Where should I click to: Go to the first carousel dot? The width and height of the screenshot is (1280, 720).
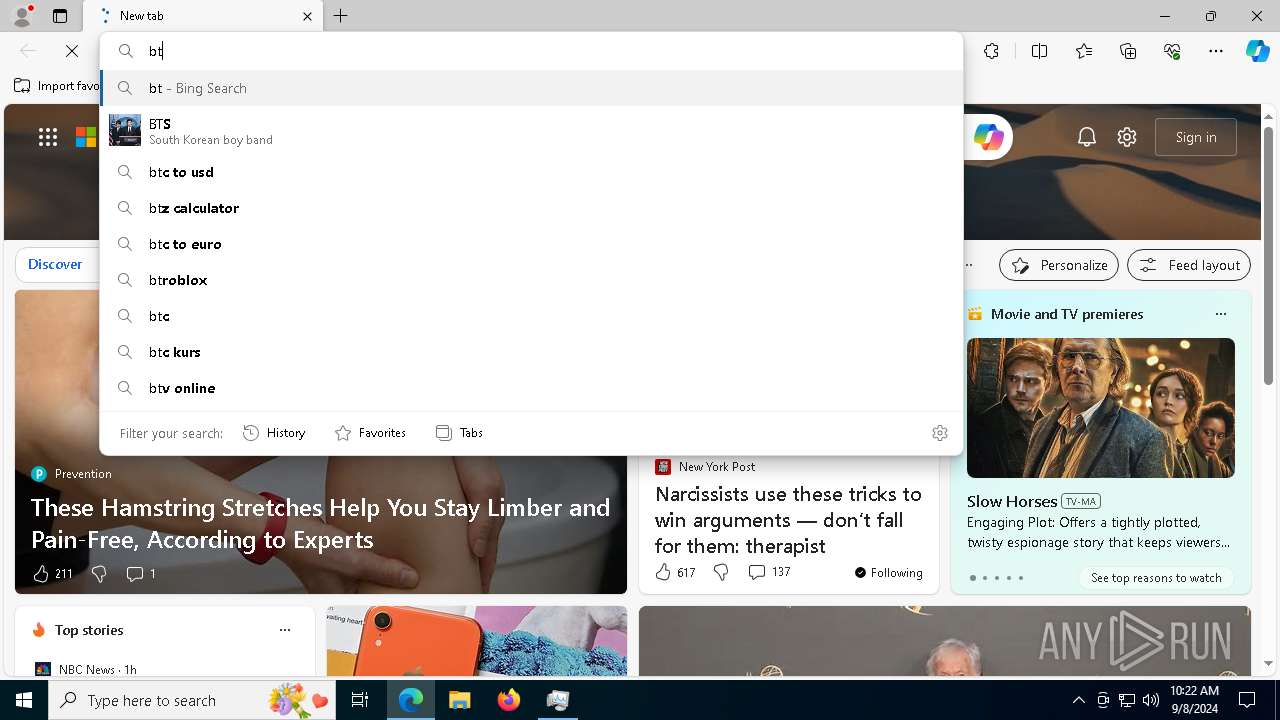point(973,578)
